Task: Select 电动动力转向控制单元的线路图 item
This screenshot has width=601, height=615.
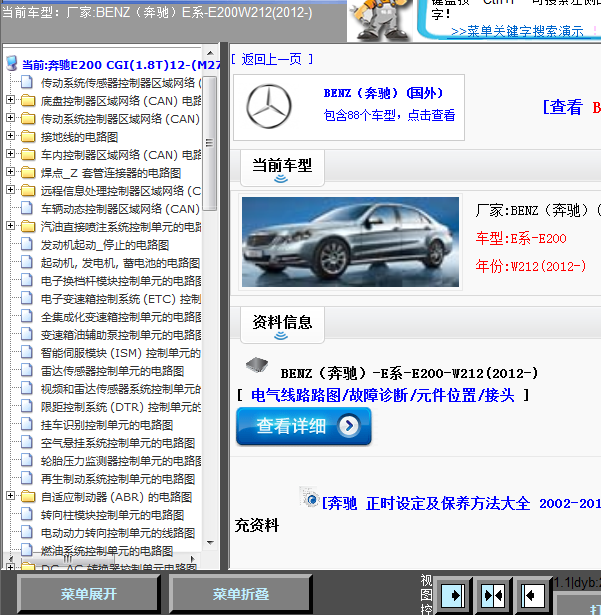Action: tap(118, 533)
